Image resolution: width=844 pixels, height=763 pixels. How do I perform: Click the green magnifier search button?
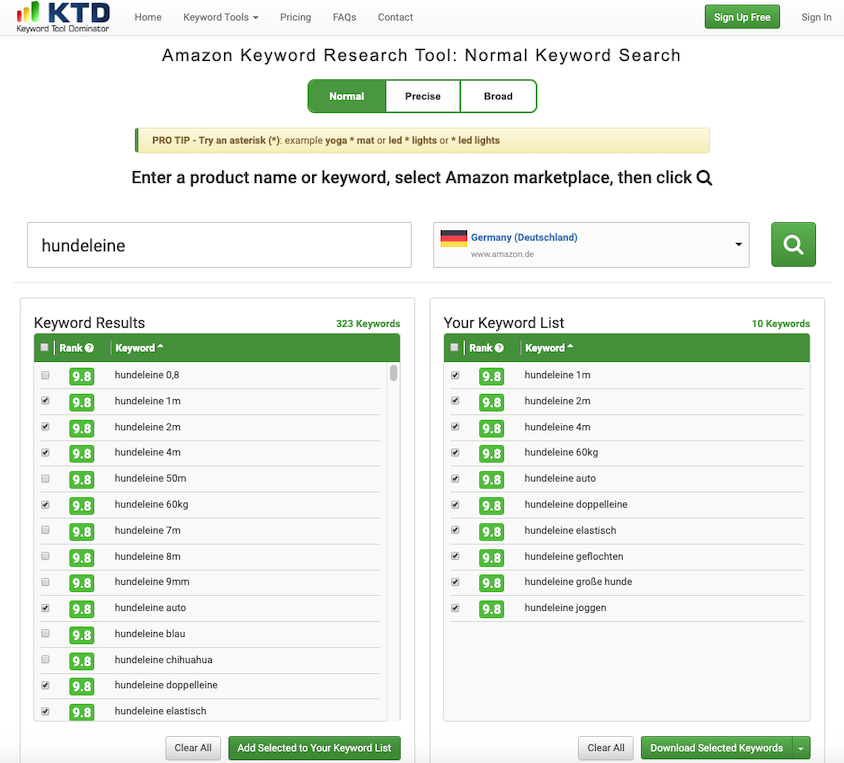tap(793, 245)
